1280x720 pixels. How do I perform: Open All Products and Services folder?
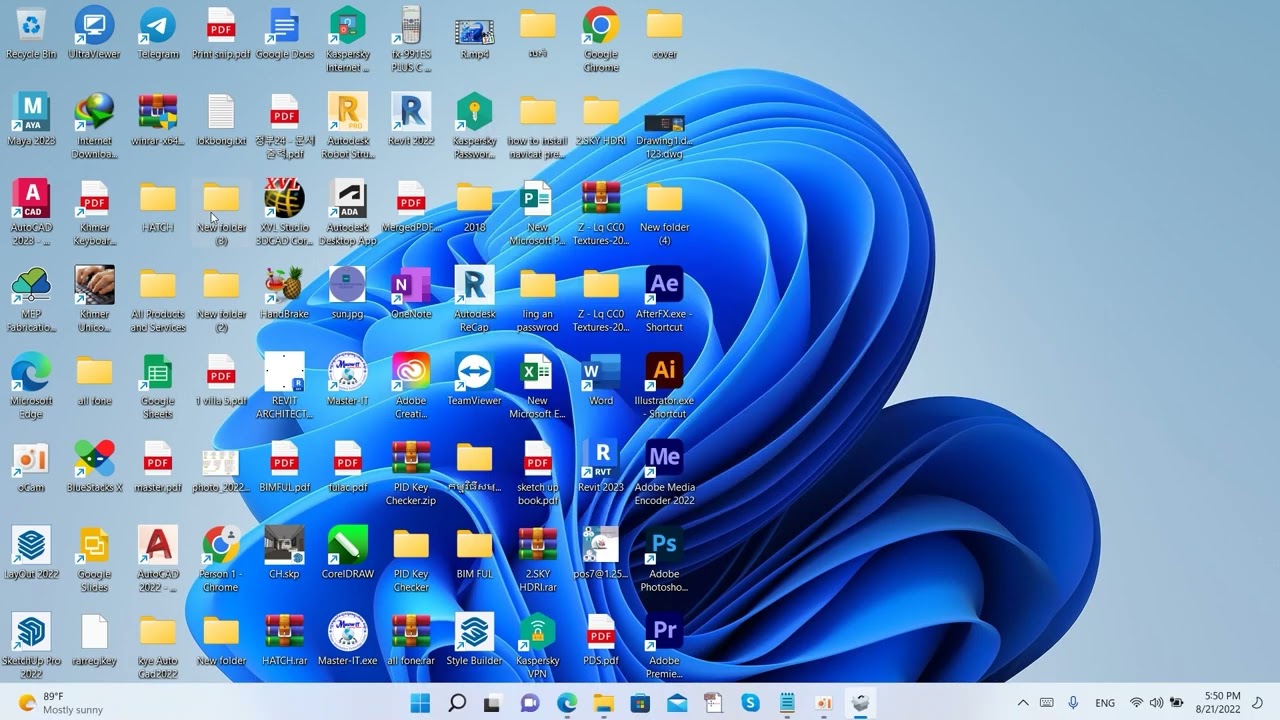158,300
